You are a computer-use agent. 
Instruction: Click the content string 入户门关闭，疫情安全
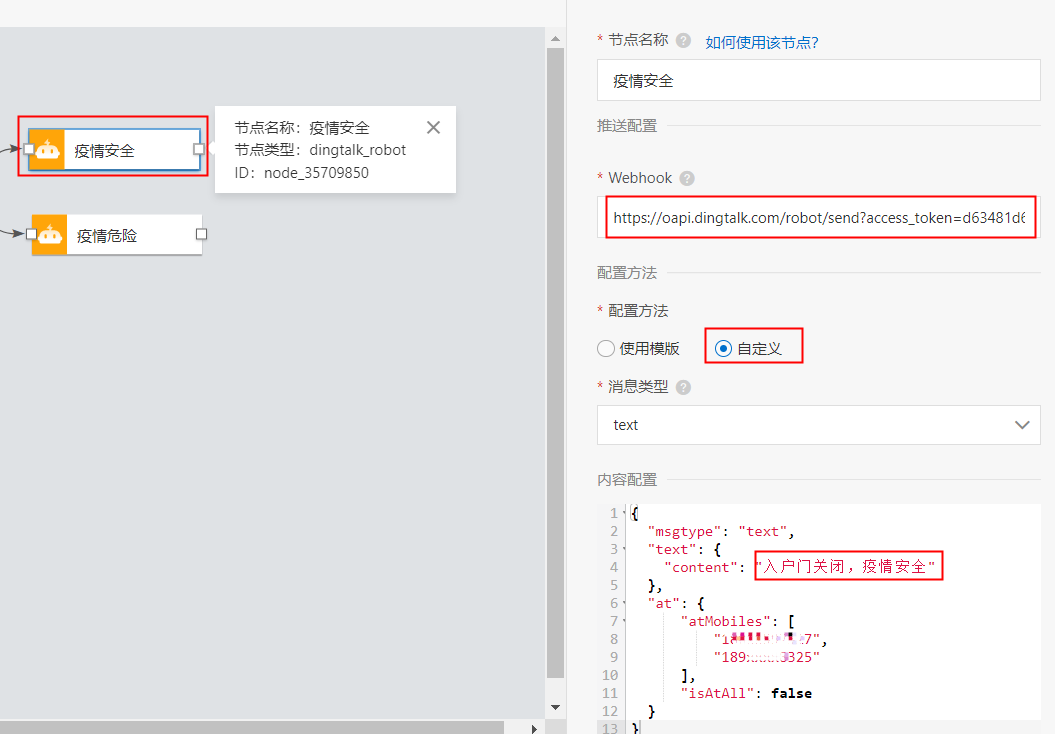pos(846,566)
